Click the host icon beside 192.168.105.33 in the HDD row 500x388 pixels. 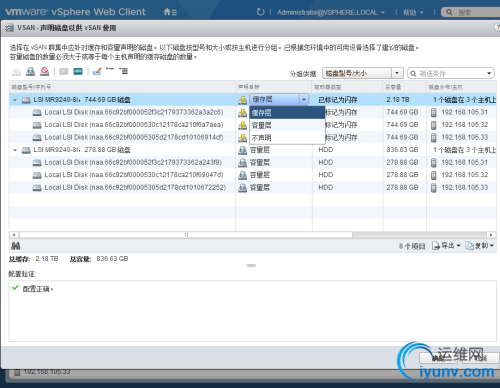[434, 188]
